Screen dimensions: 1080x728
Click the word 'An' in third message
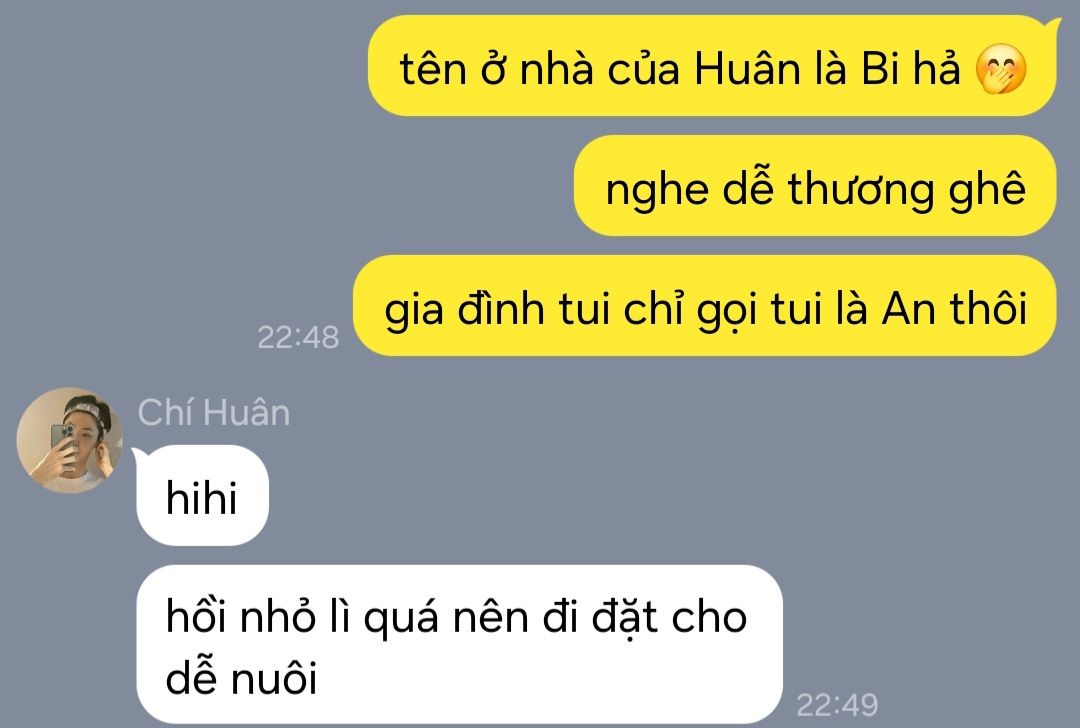click(908, 309)
